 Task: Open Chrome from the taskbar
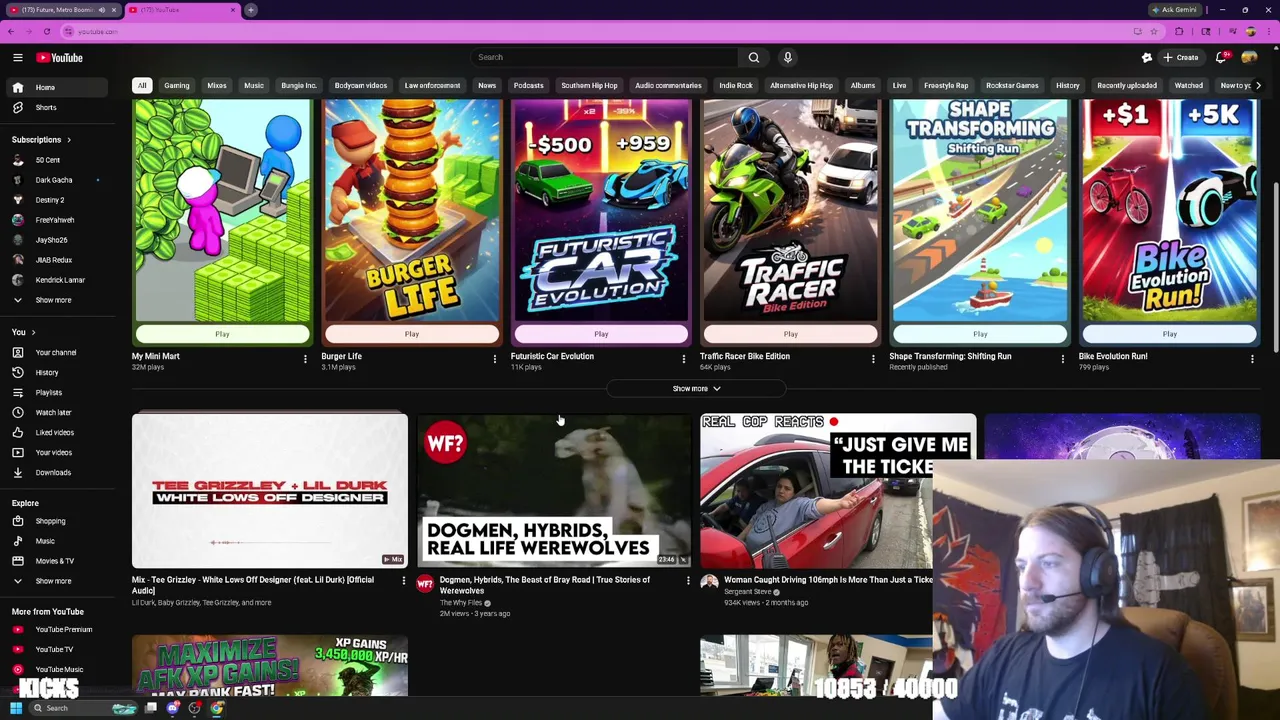coord(217,708)
